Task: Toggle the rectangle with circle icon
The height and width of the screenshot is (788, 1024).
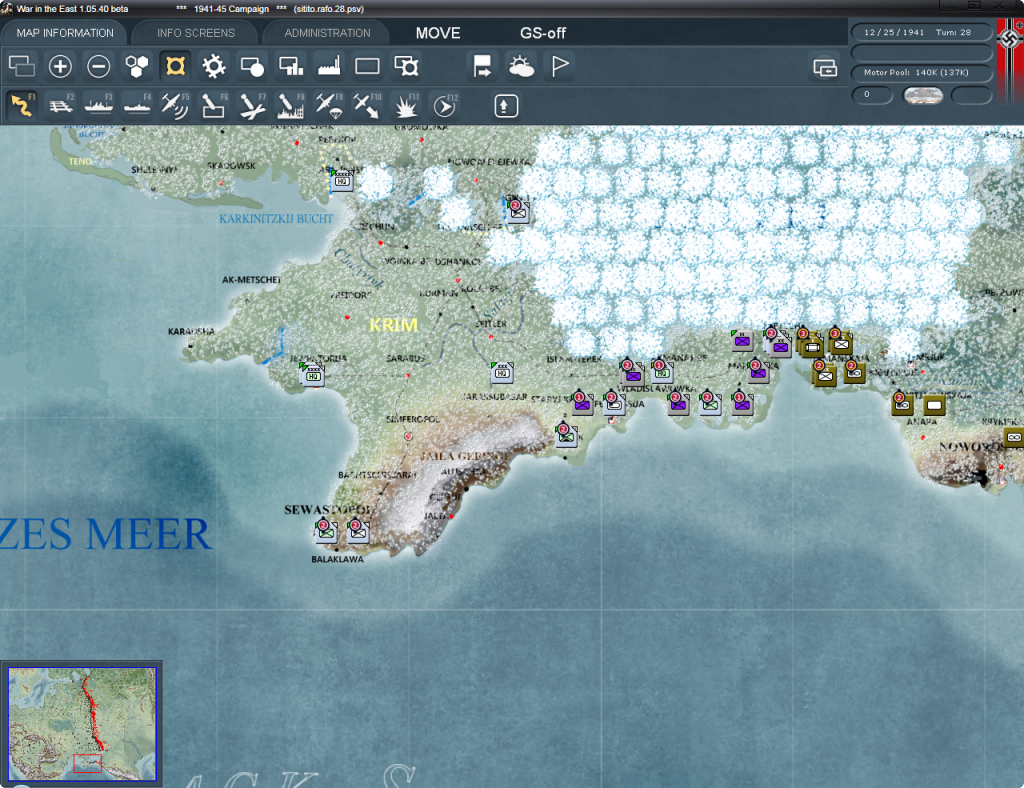Action: [252, 66]
